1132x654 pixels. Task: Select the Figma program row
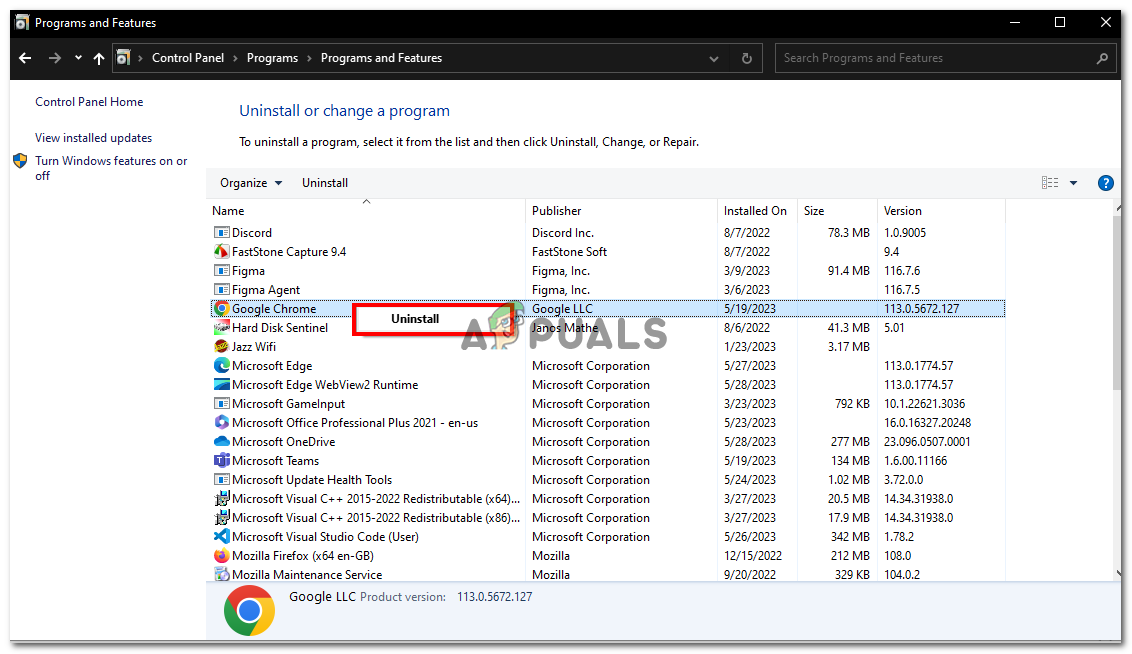pyautogui.click(x=607, y=271)
